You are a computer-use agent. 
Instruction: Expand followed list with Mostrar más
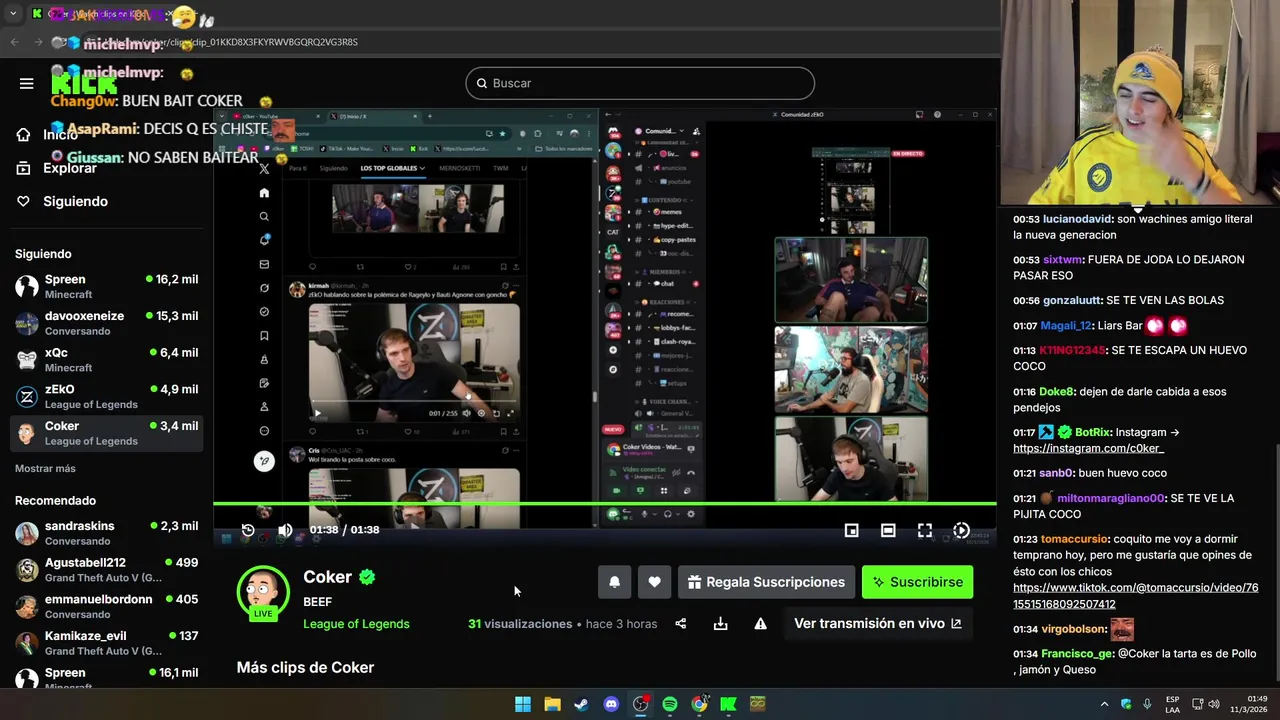45,468
